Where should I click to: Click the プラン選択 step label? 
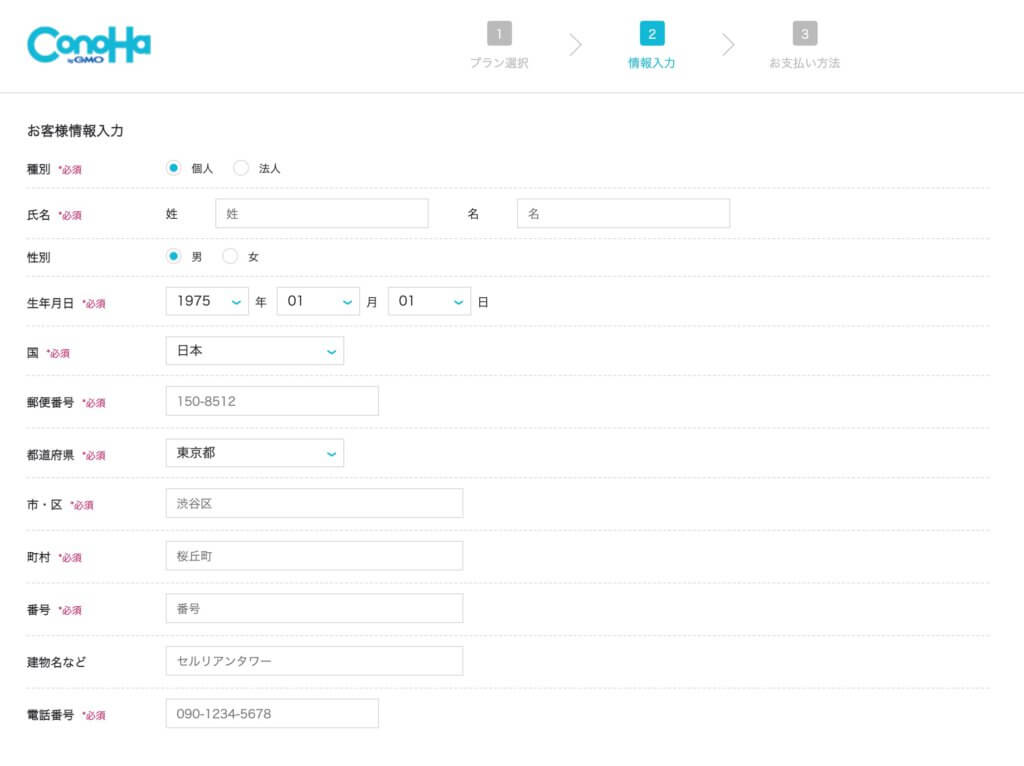point(500,63)
